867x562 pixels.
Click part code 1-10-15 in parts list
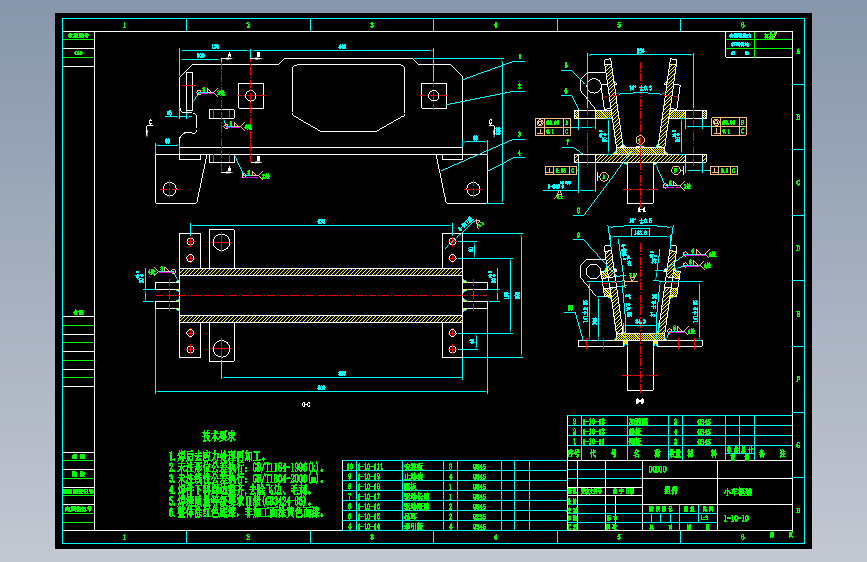tap(369, 517)
